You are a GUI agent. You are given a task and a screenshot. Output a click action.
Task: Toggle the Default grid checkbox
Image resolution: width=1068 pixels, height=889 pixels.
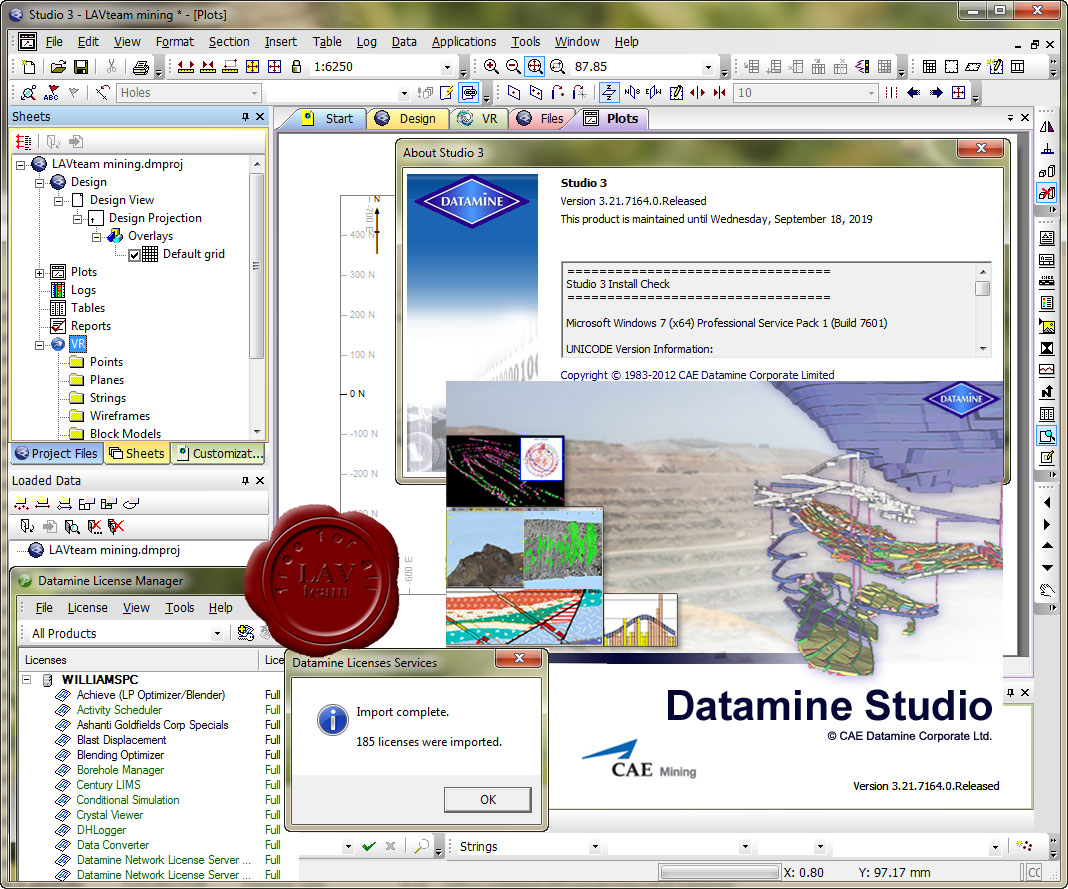(x=134, y=255)
